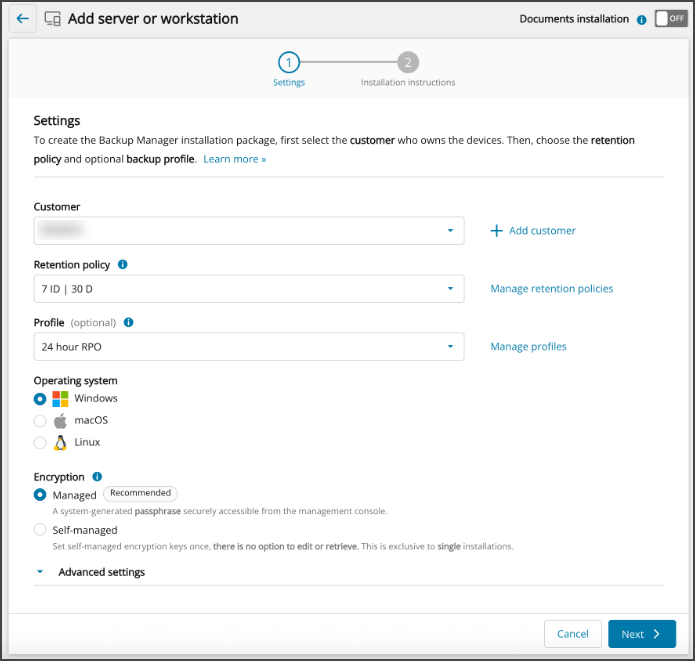This screenshot has width=695, height=661.
Task: Click the Windows logo icon
Action: coord(60,399)
